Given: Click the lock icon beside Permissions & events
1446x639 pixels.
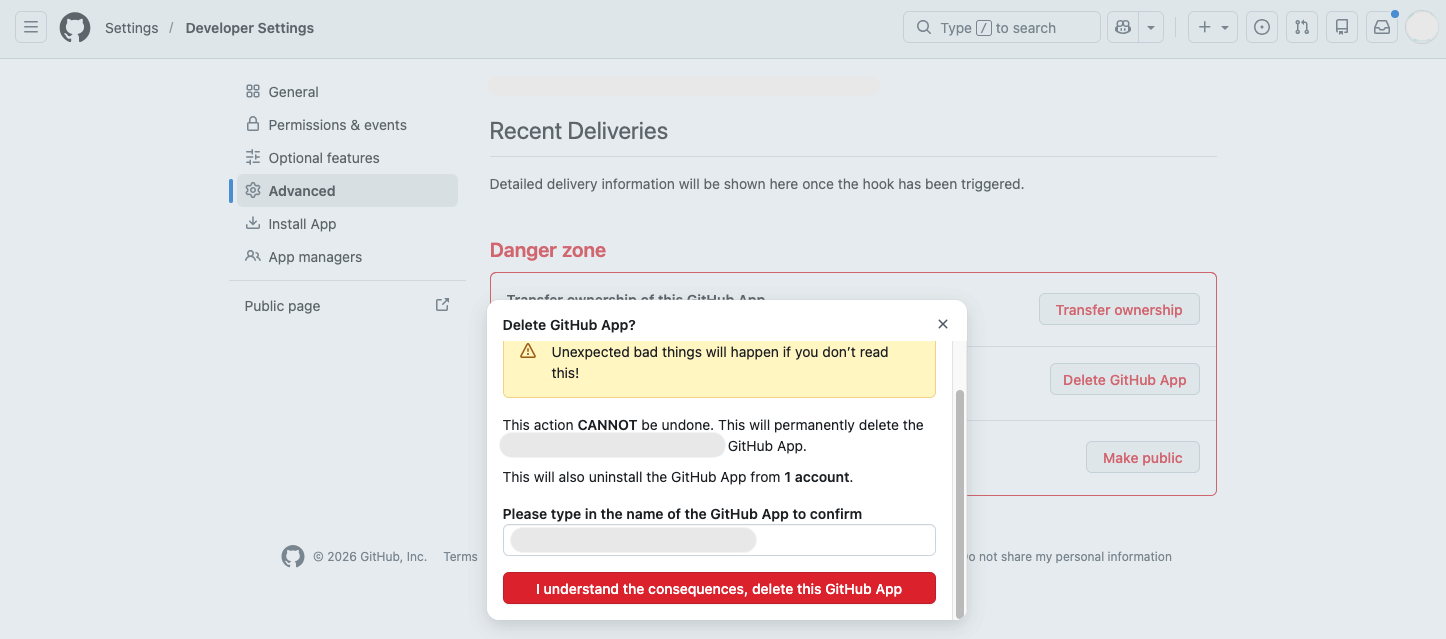Looking at the screenshot, I should coord(253,124).
